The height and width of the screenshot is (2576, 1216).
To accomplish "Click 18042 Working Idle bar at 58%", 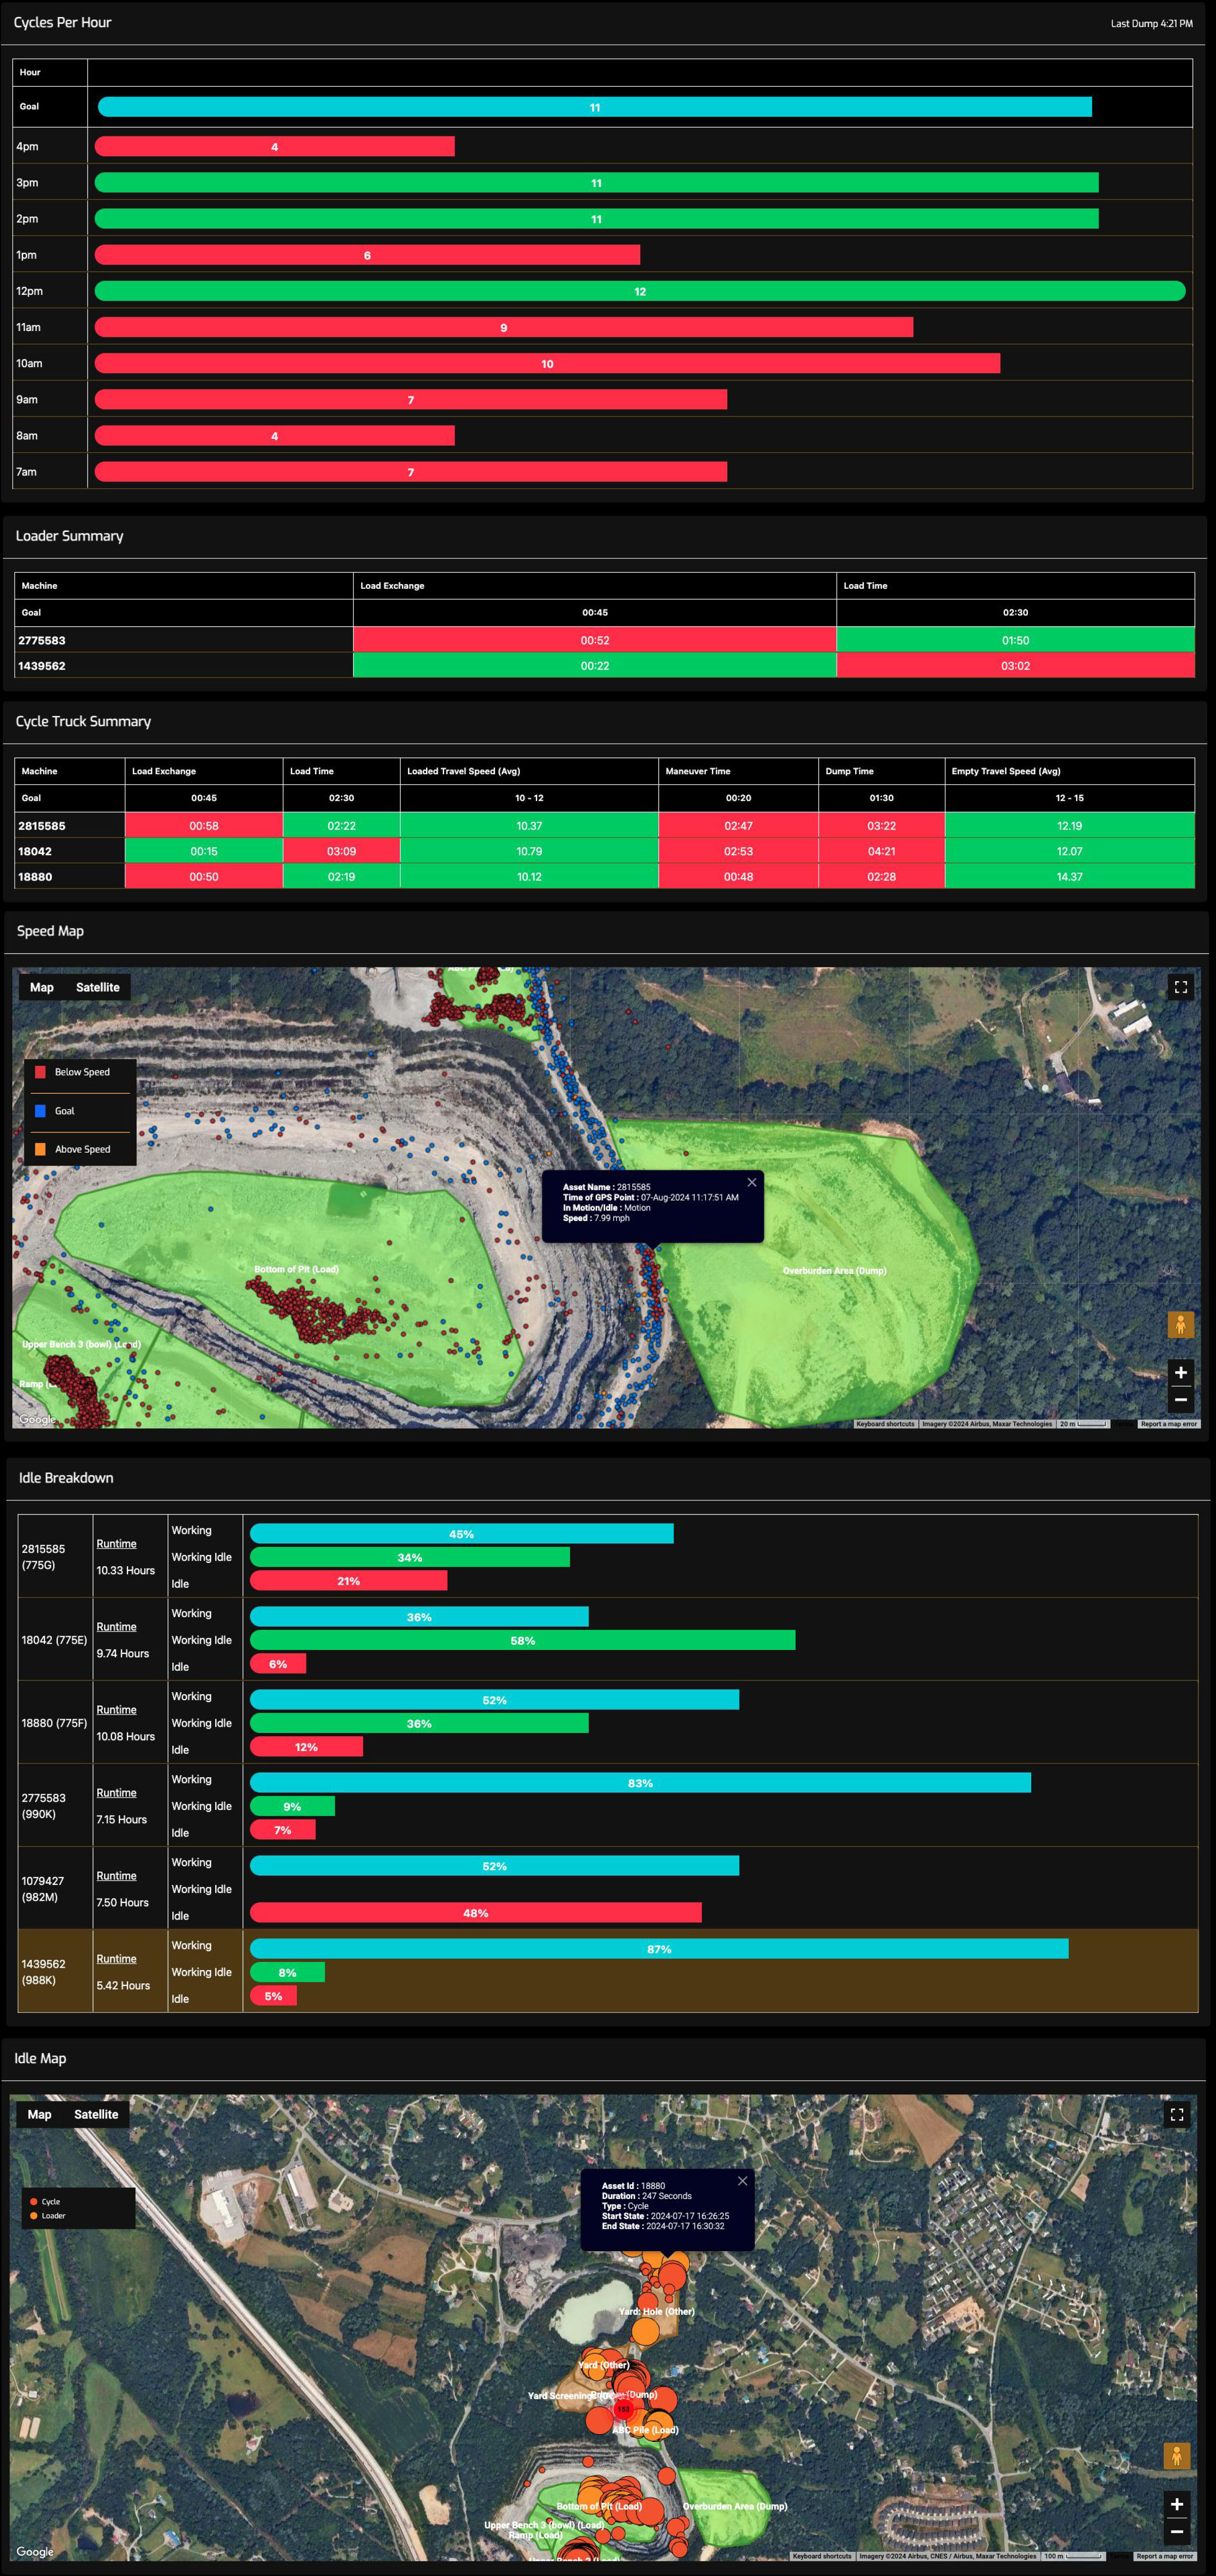I will tap(522, 1640).
